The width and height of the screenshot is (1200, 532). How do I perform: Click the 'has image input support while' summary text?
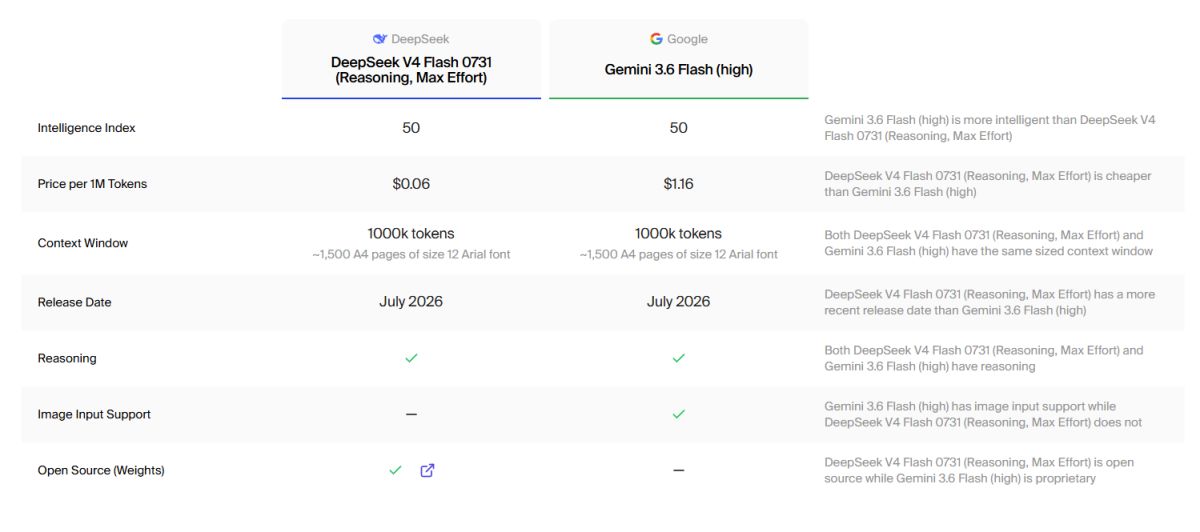[x=983, y=414]
